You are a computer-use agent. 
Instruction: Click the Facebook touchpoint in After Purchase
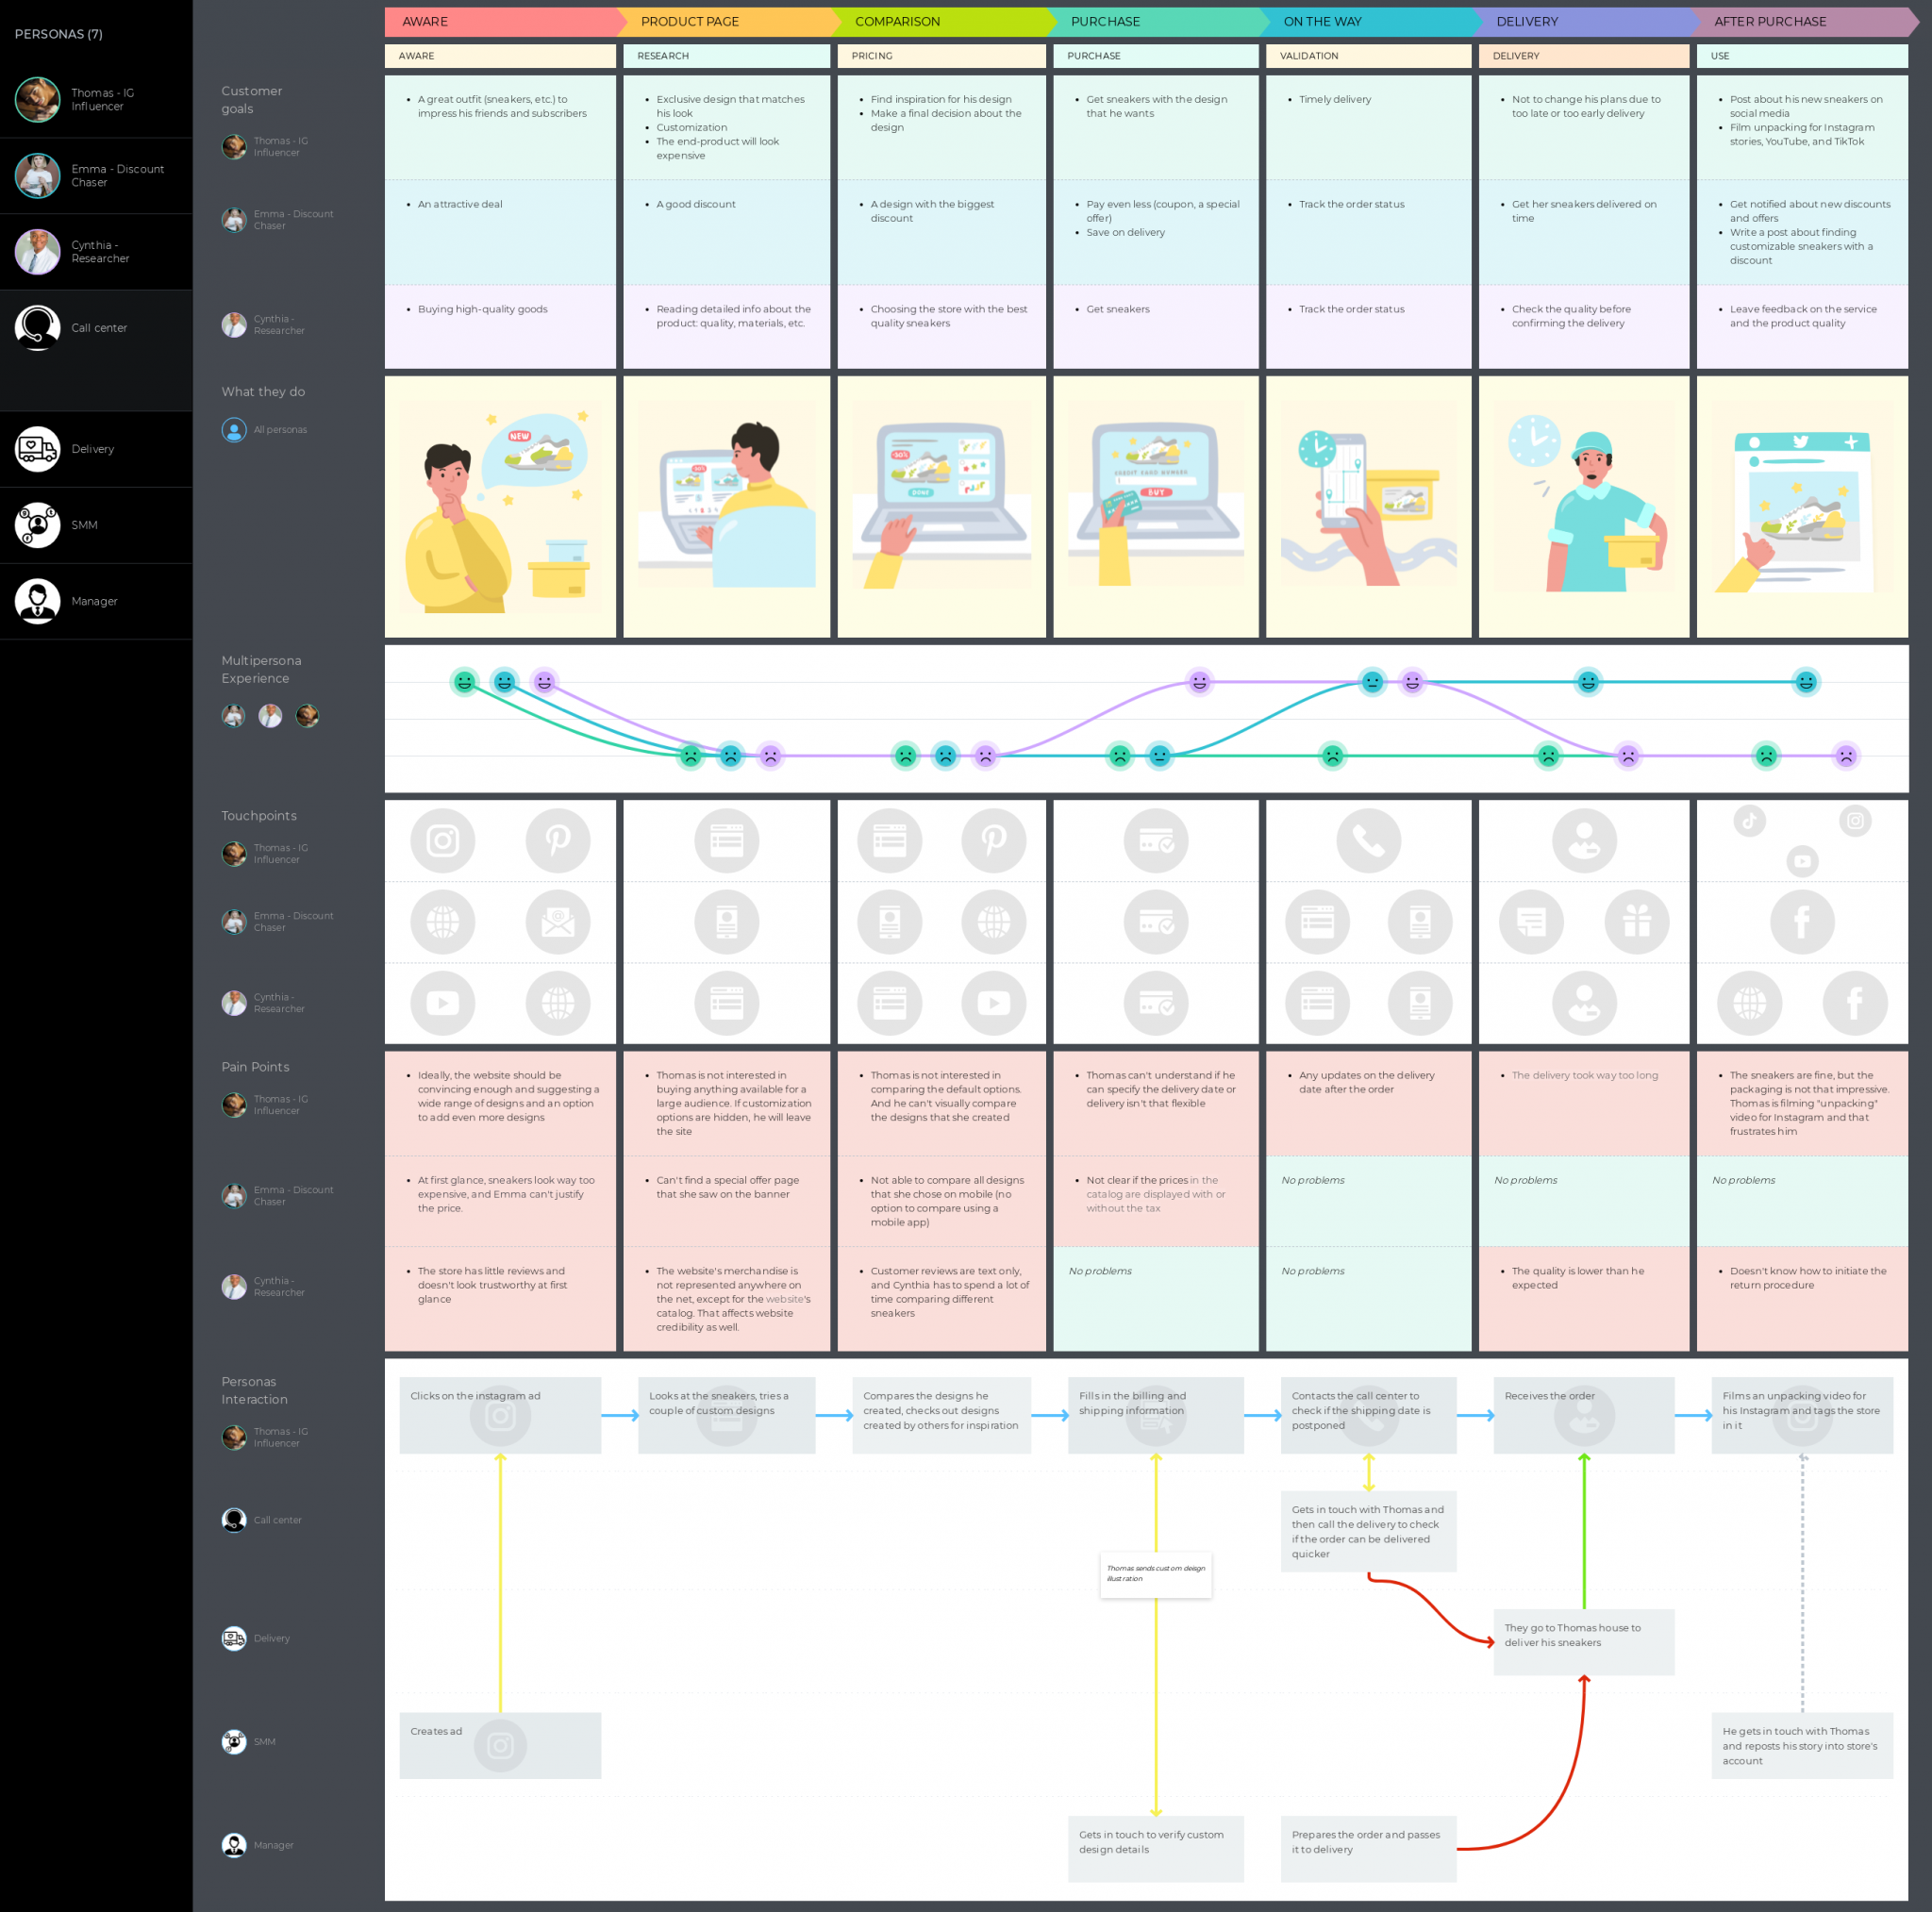[x=1804, y=920]
